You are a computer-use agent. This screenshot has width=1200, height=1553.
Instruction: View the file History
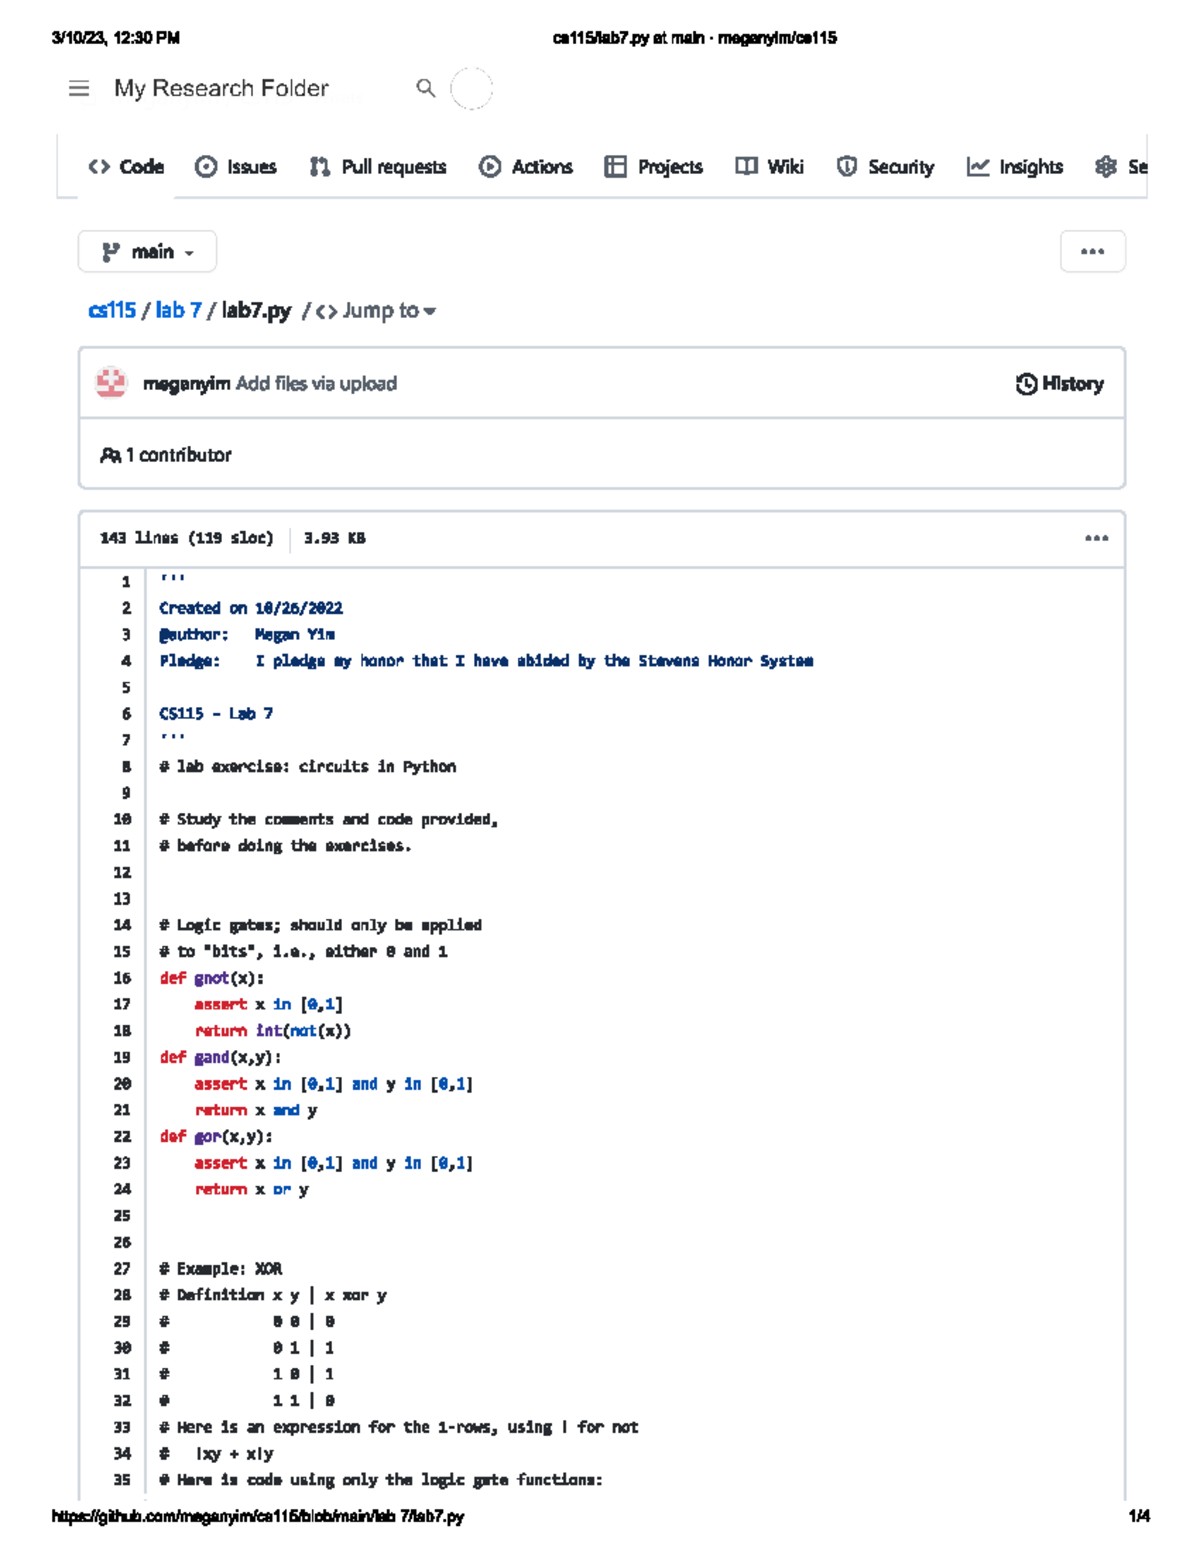pos(1060,384)
